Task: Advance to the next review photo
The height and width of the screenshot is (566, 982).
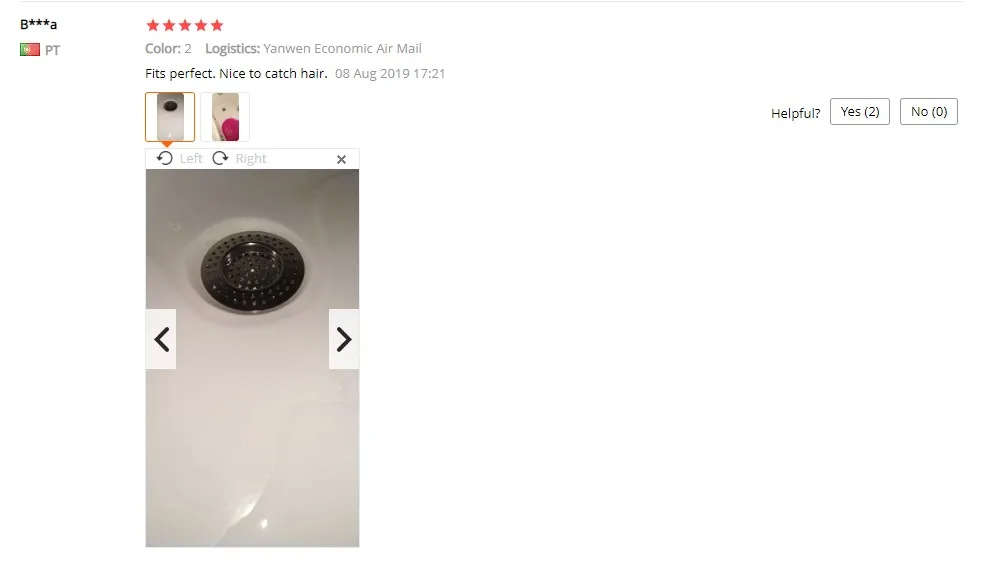Action: (x=344, y=339)
